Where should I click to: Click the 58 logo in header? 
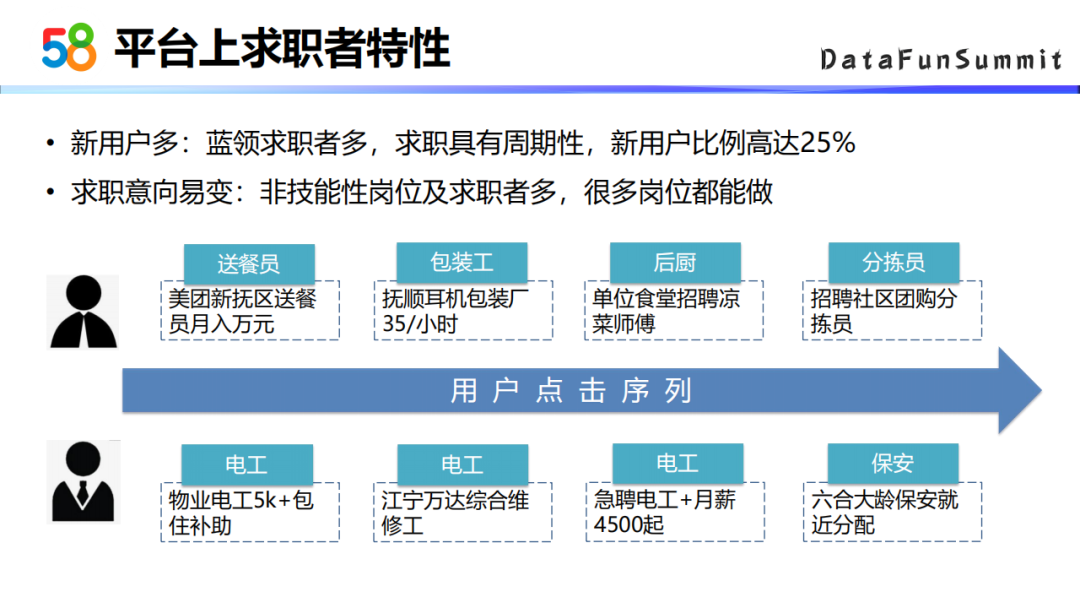click(69, 47)
